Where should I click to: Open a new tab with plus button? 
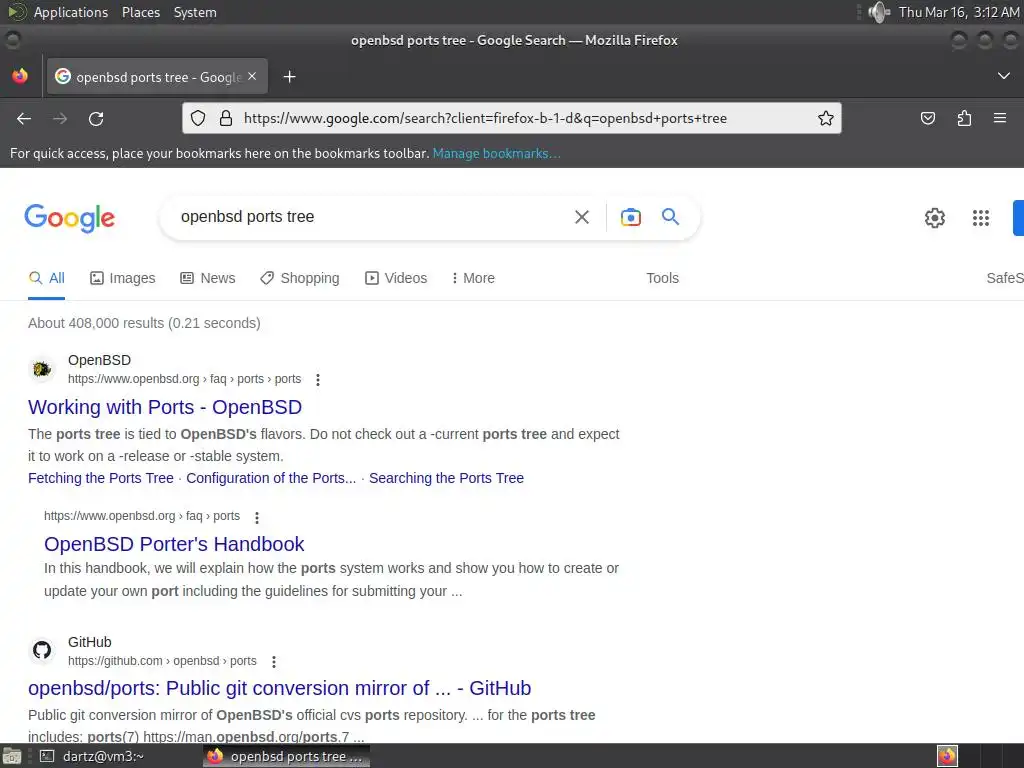point(289,77)
